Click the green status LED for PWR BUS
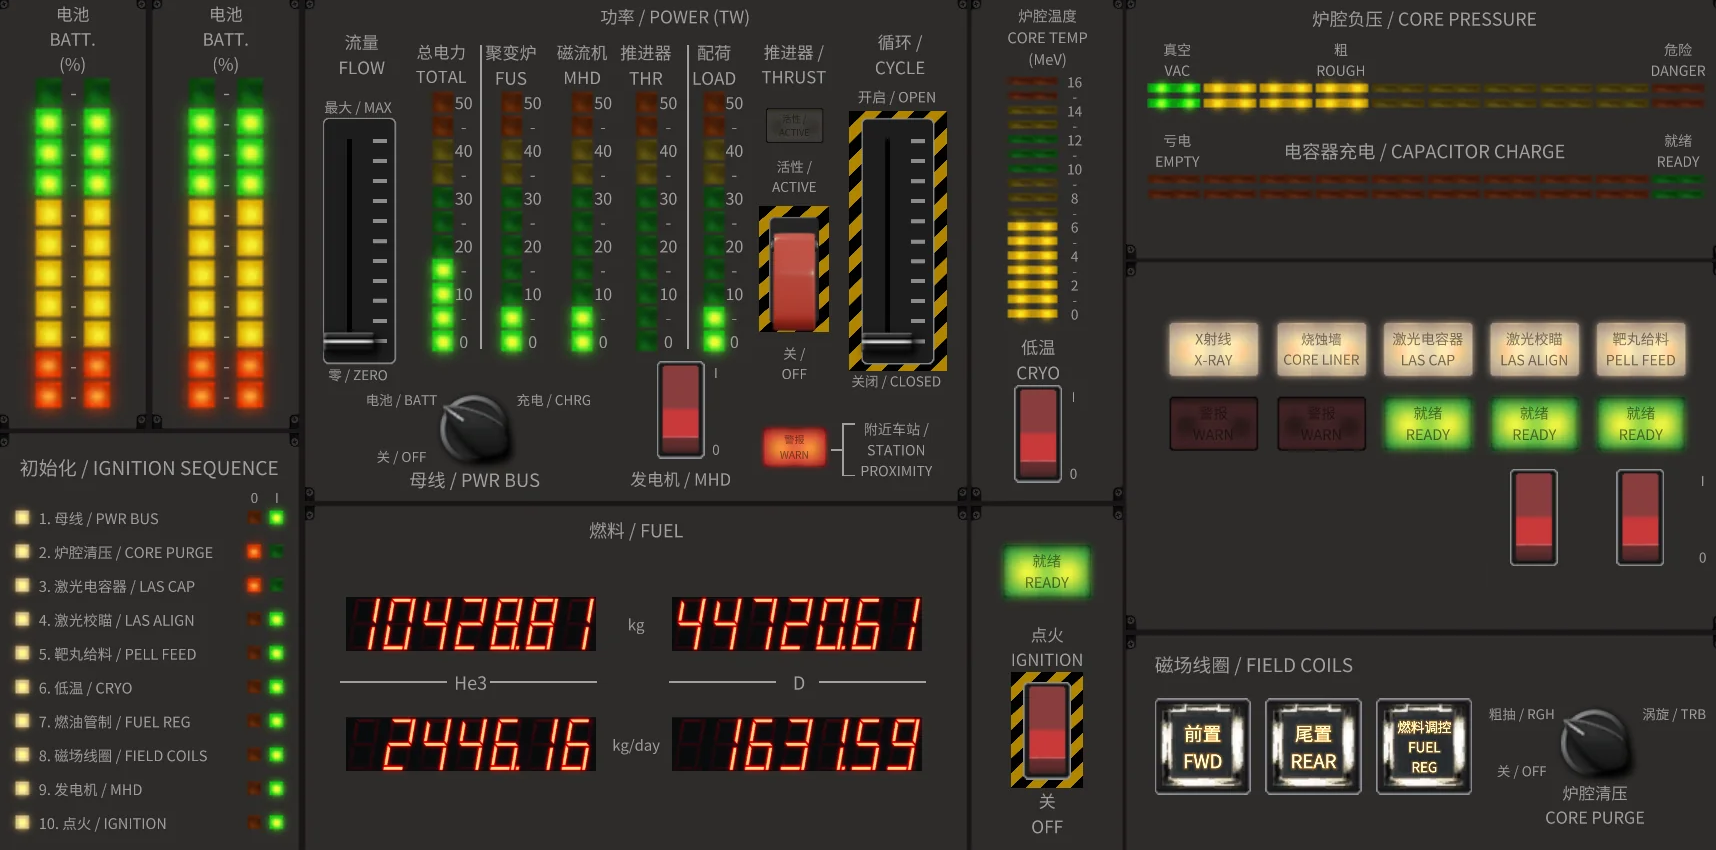This screenshot has height=850, width=1716. [x=277, y=518]
